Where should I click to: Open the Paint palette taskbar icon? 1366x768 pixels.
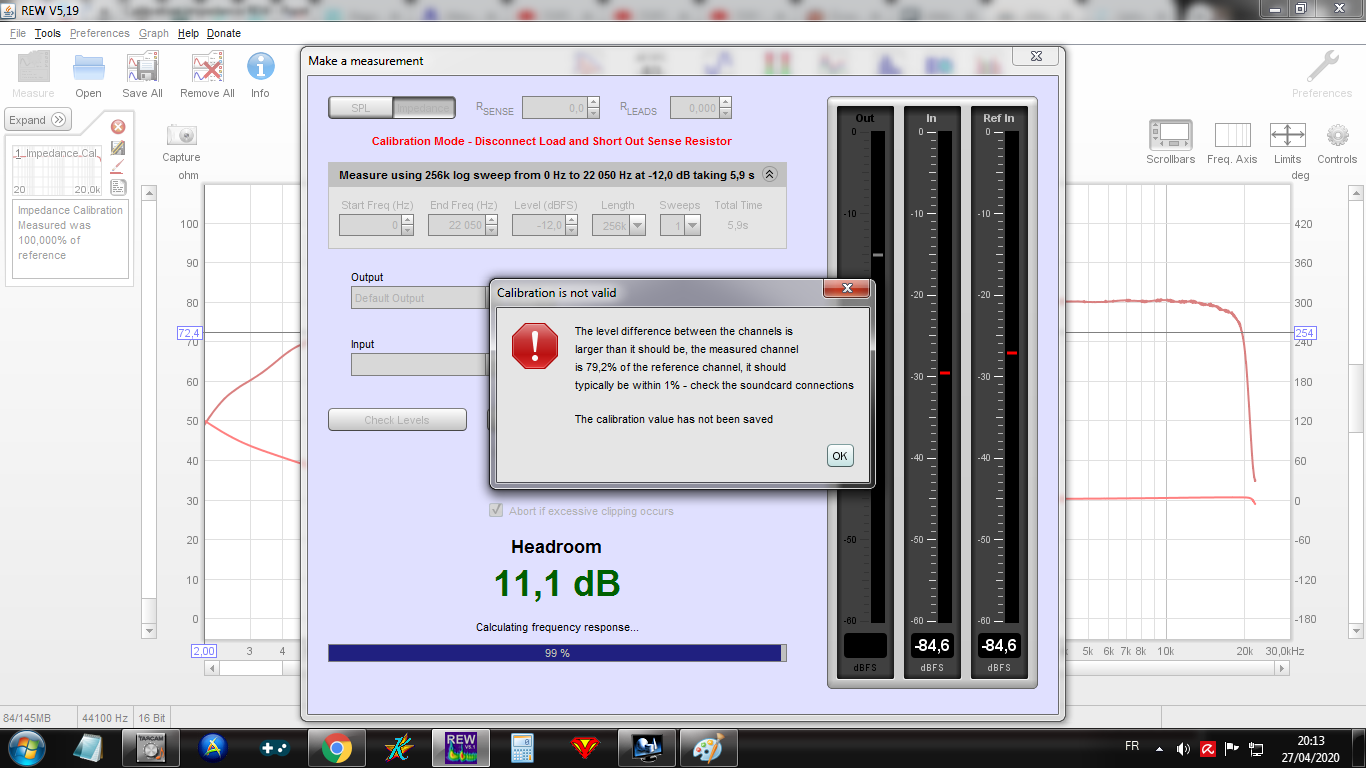pyautogui.click(x=708, y=748)
